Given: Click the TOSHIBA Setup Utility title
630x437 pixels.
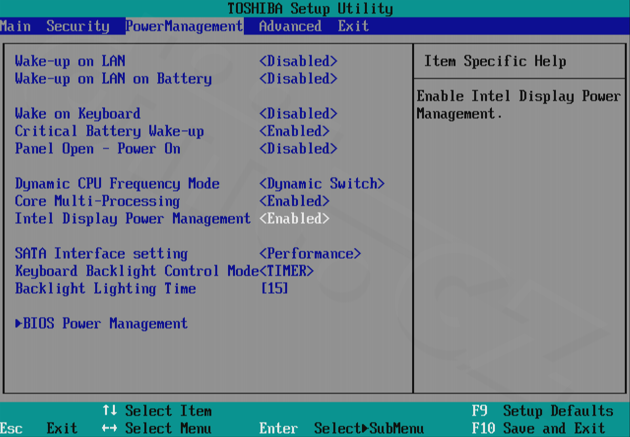Looking at the screenshot, I should coord(310,8).
